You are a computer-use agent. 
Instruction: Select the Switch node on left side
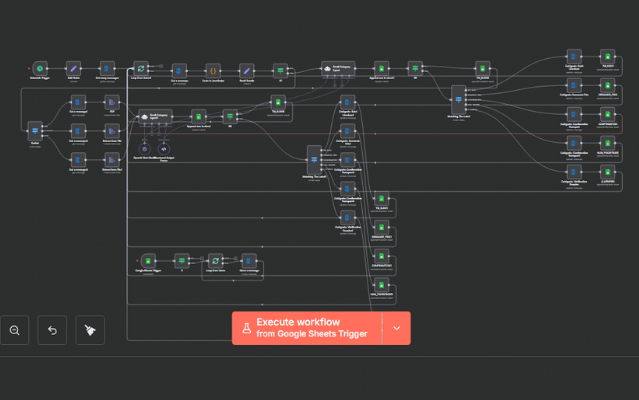pyautogui.click(x=35, y=130)
